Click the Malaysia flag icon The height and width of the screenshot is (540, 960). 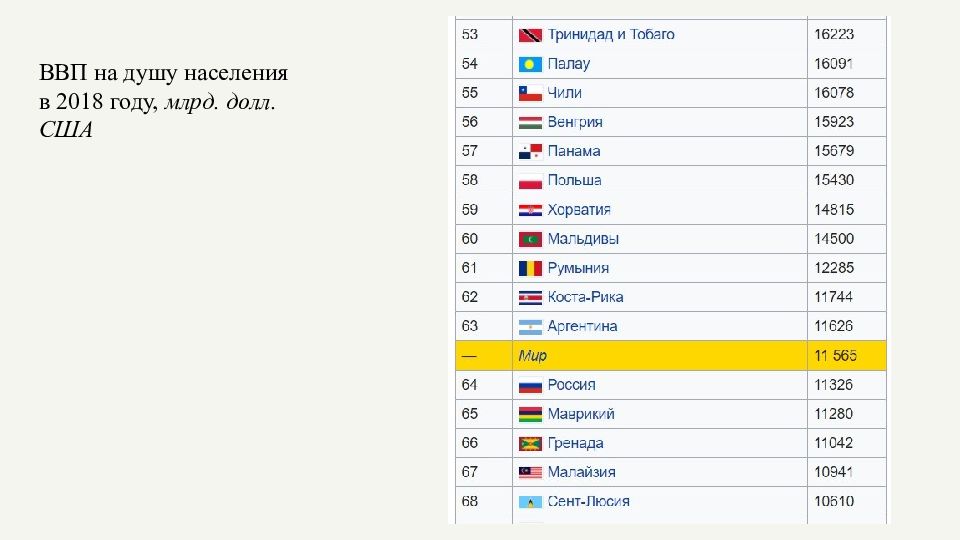[530, 472]
